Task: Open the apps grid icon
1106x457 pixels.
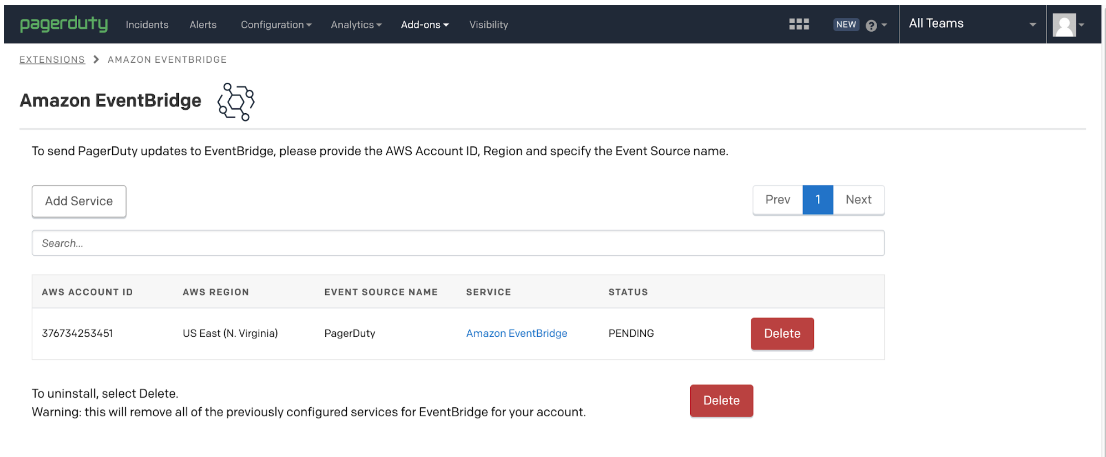Action: point(798,24)
